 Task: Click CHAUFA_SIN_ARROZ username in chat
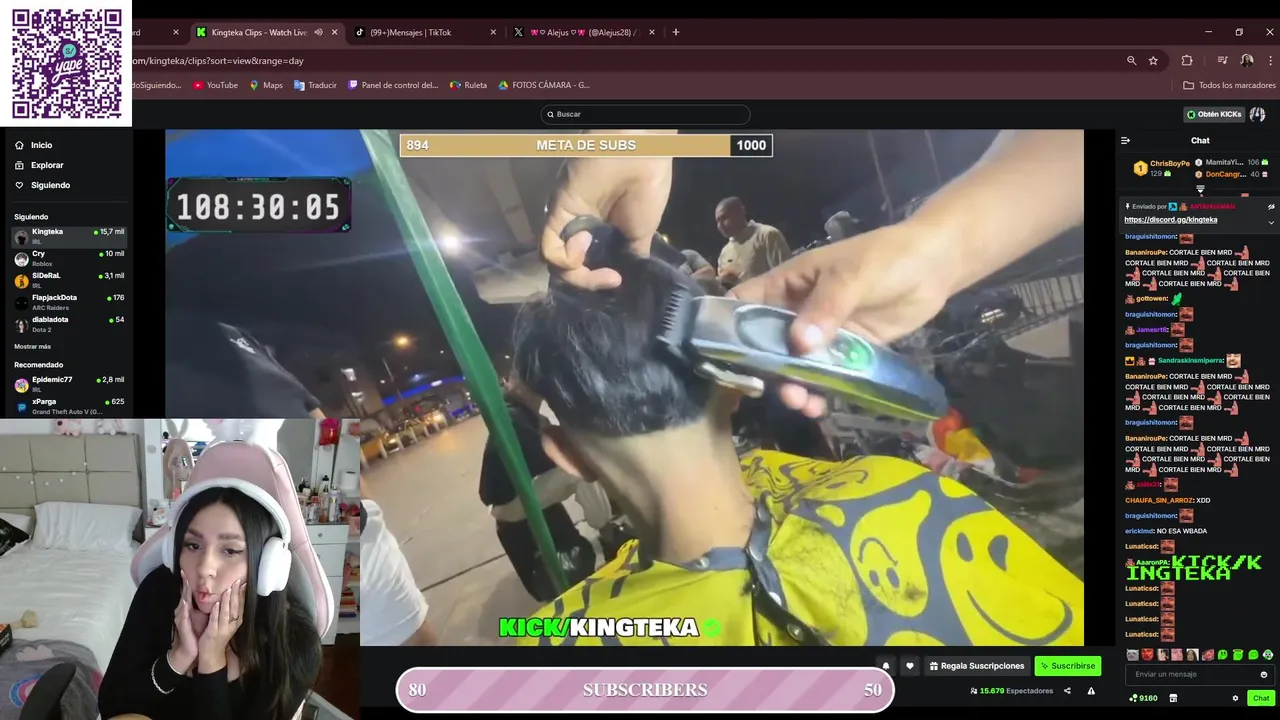1159,500
